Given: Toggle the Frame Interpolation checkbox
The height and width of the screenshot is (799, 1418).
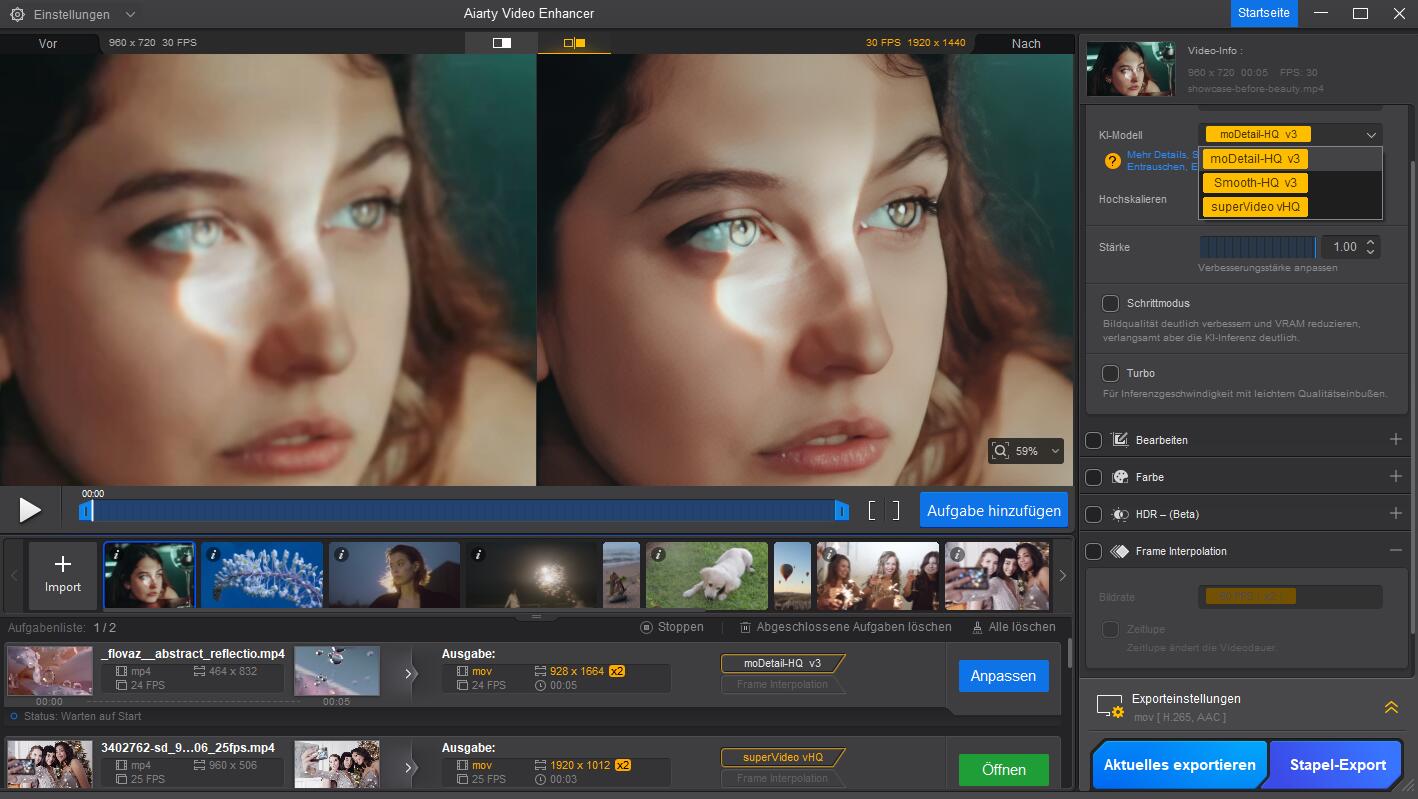Looking at the screenshot, I should [1094, 551].
